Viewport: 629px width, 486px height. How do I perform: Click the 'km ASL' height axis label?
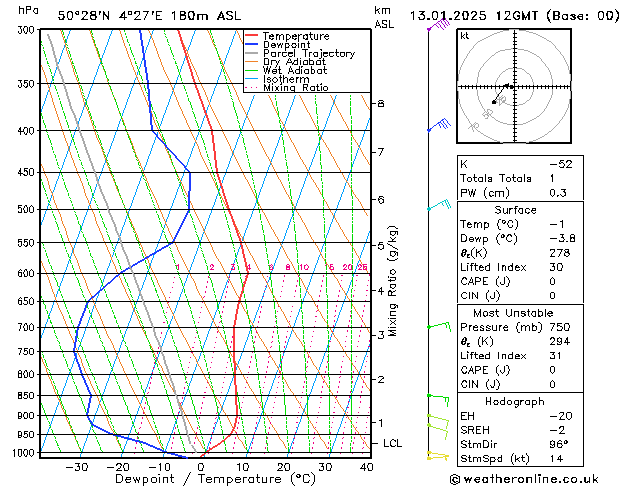click(384, 17)
